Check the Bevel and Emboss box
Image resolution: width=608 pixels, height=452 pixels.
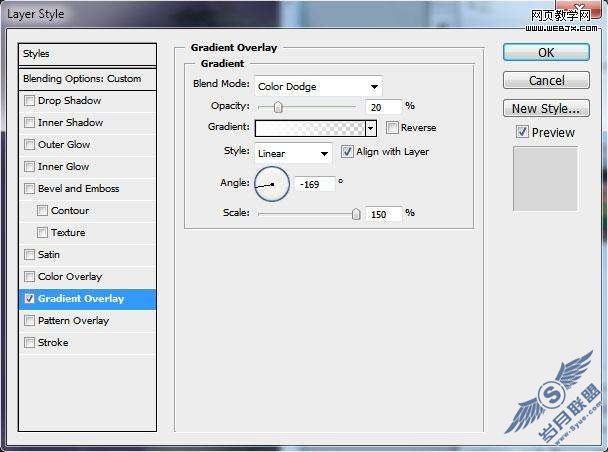click(x=29, y=189)
